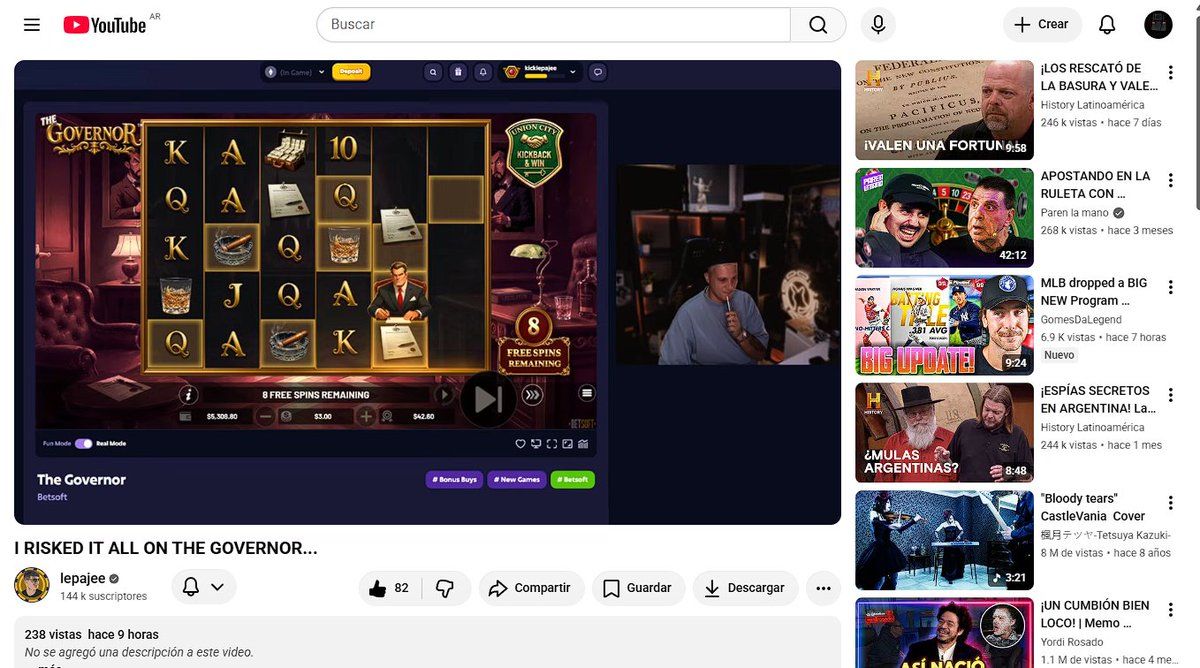Click the Nuevo badge on MLB video
The width and height of the screenshot is (1200, 668).
pos(1059,355)
